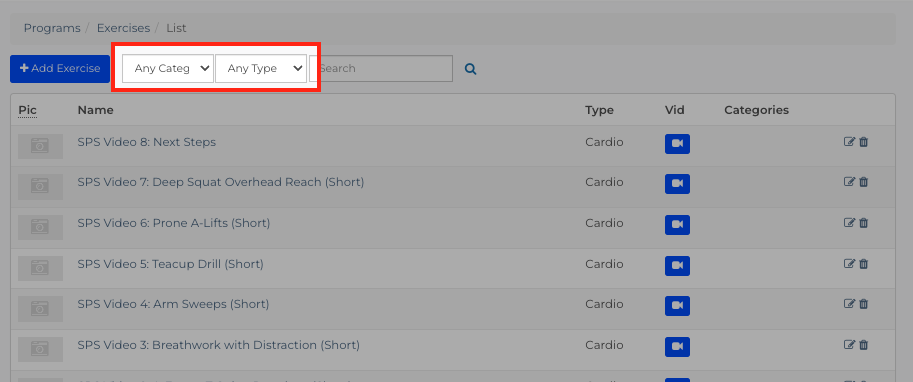Click the search magnifier icon
The image size is (913, 382).
[470, 69]
